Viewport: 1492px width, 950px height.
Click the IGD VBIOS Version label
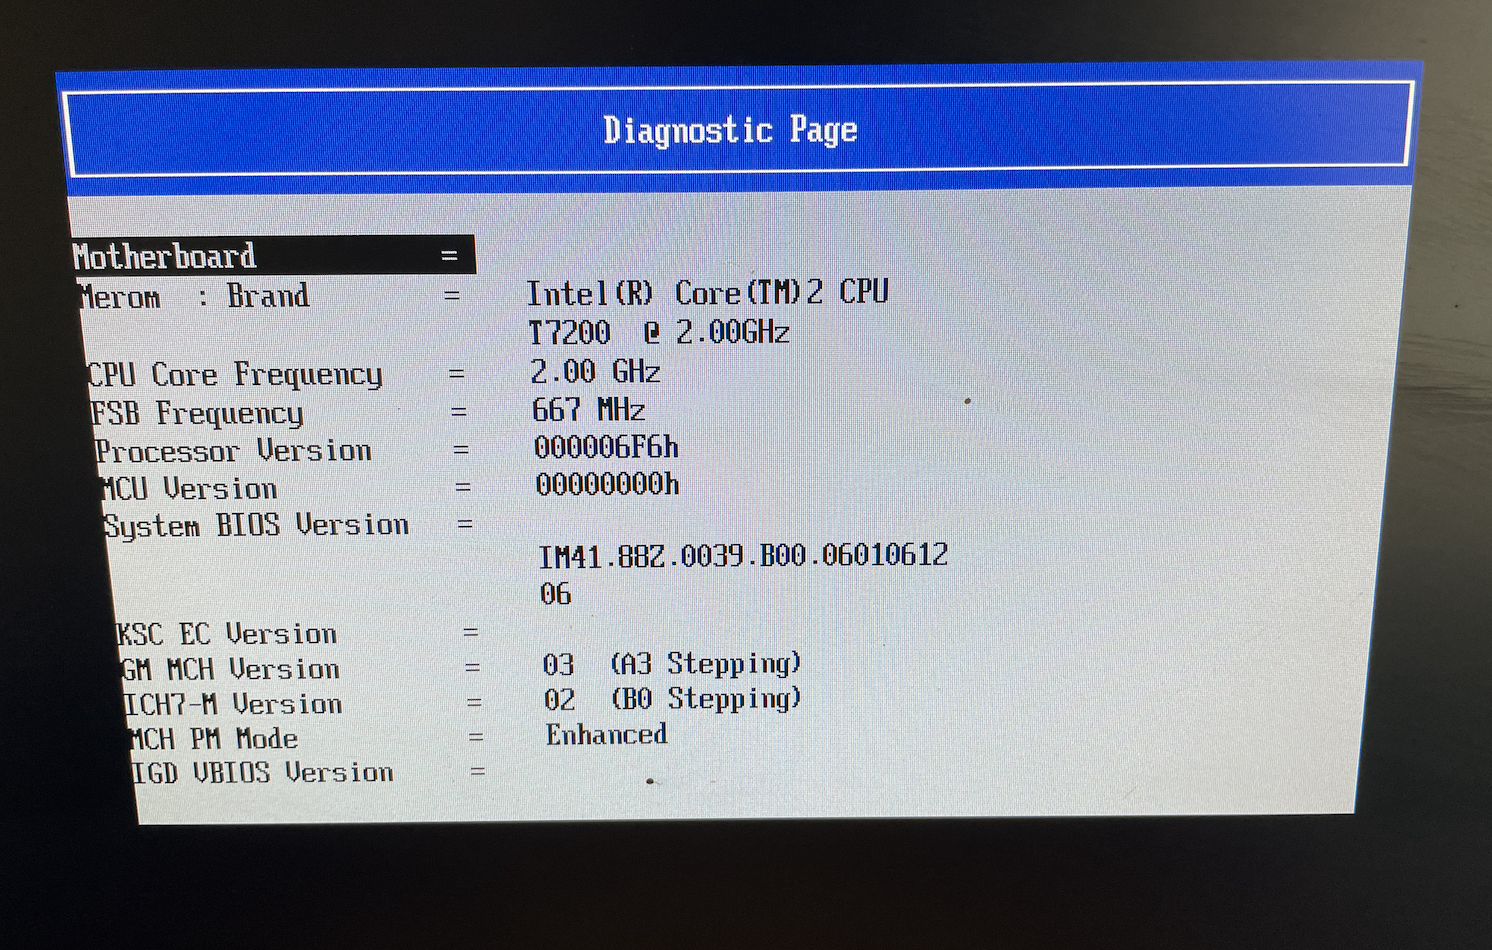pyautogui.click(x=262, y=773)
